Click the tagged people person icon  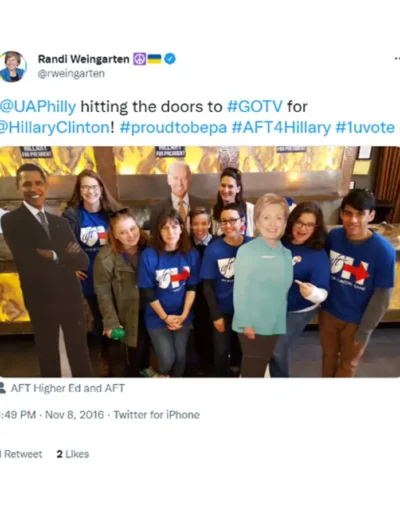point(3,388)
